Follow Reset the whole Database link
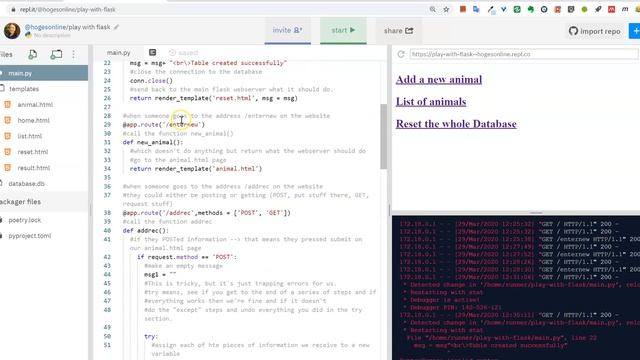The image size is (640, 360). pos(456,124)
